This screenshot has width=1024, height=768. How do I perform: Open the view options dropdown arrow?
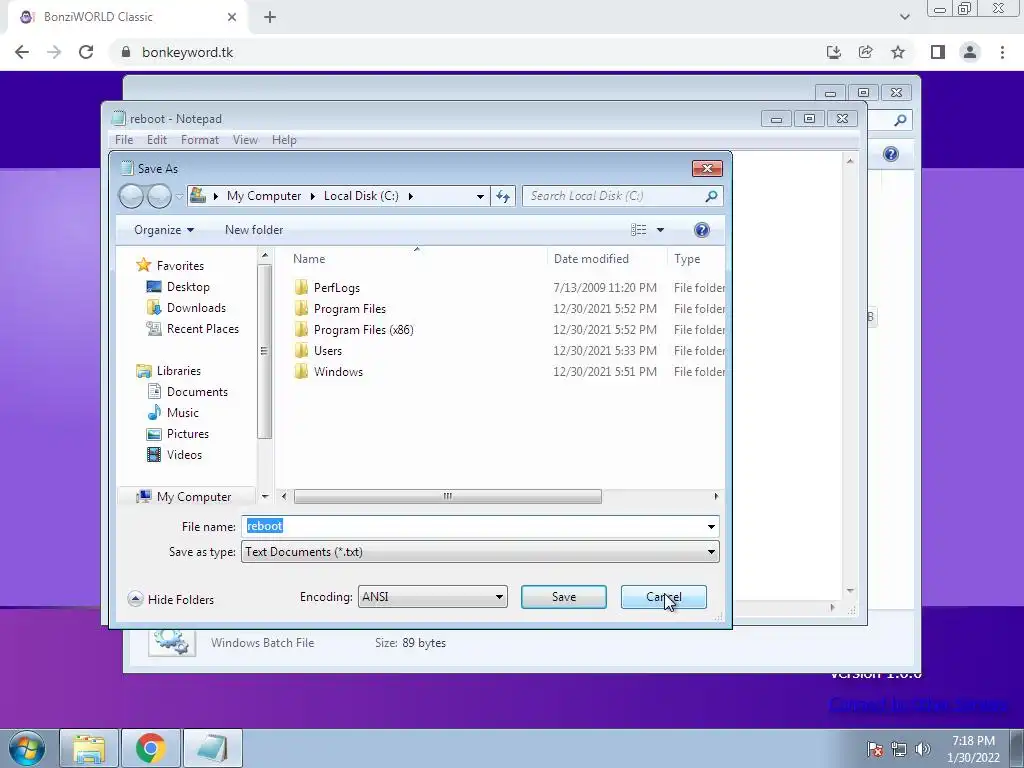click(x=660, y=230)
